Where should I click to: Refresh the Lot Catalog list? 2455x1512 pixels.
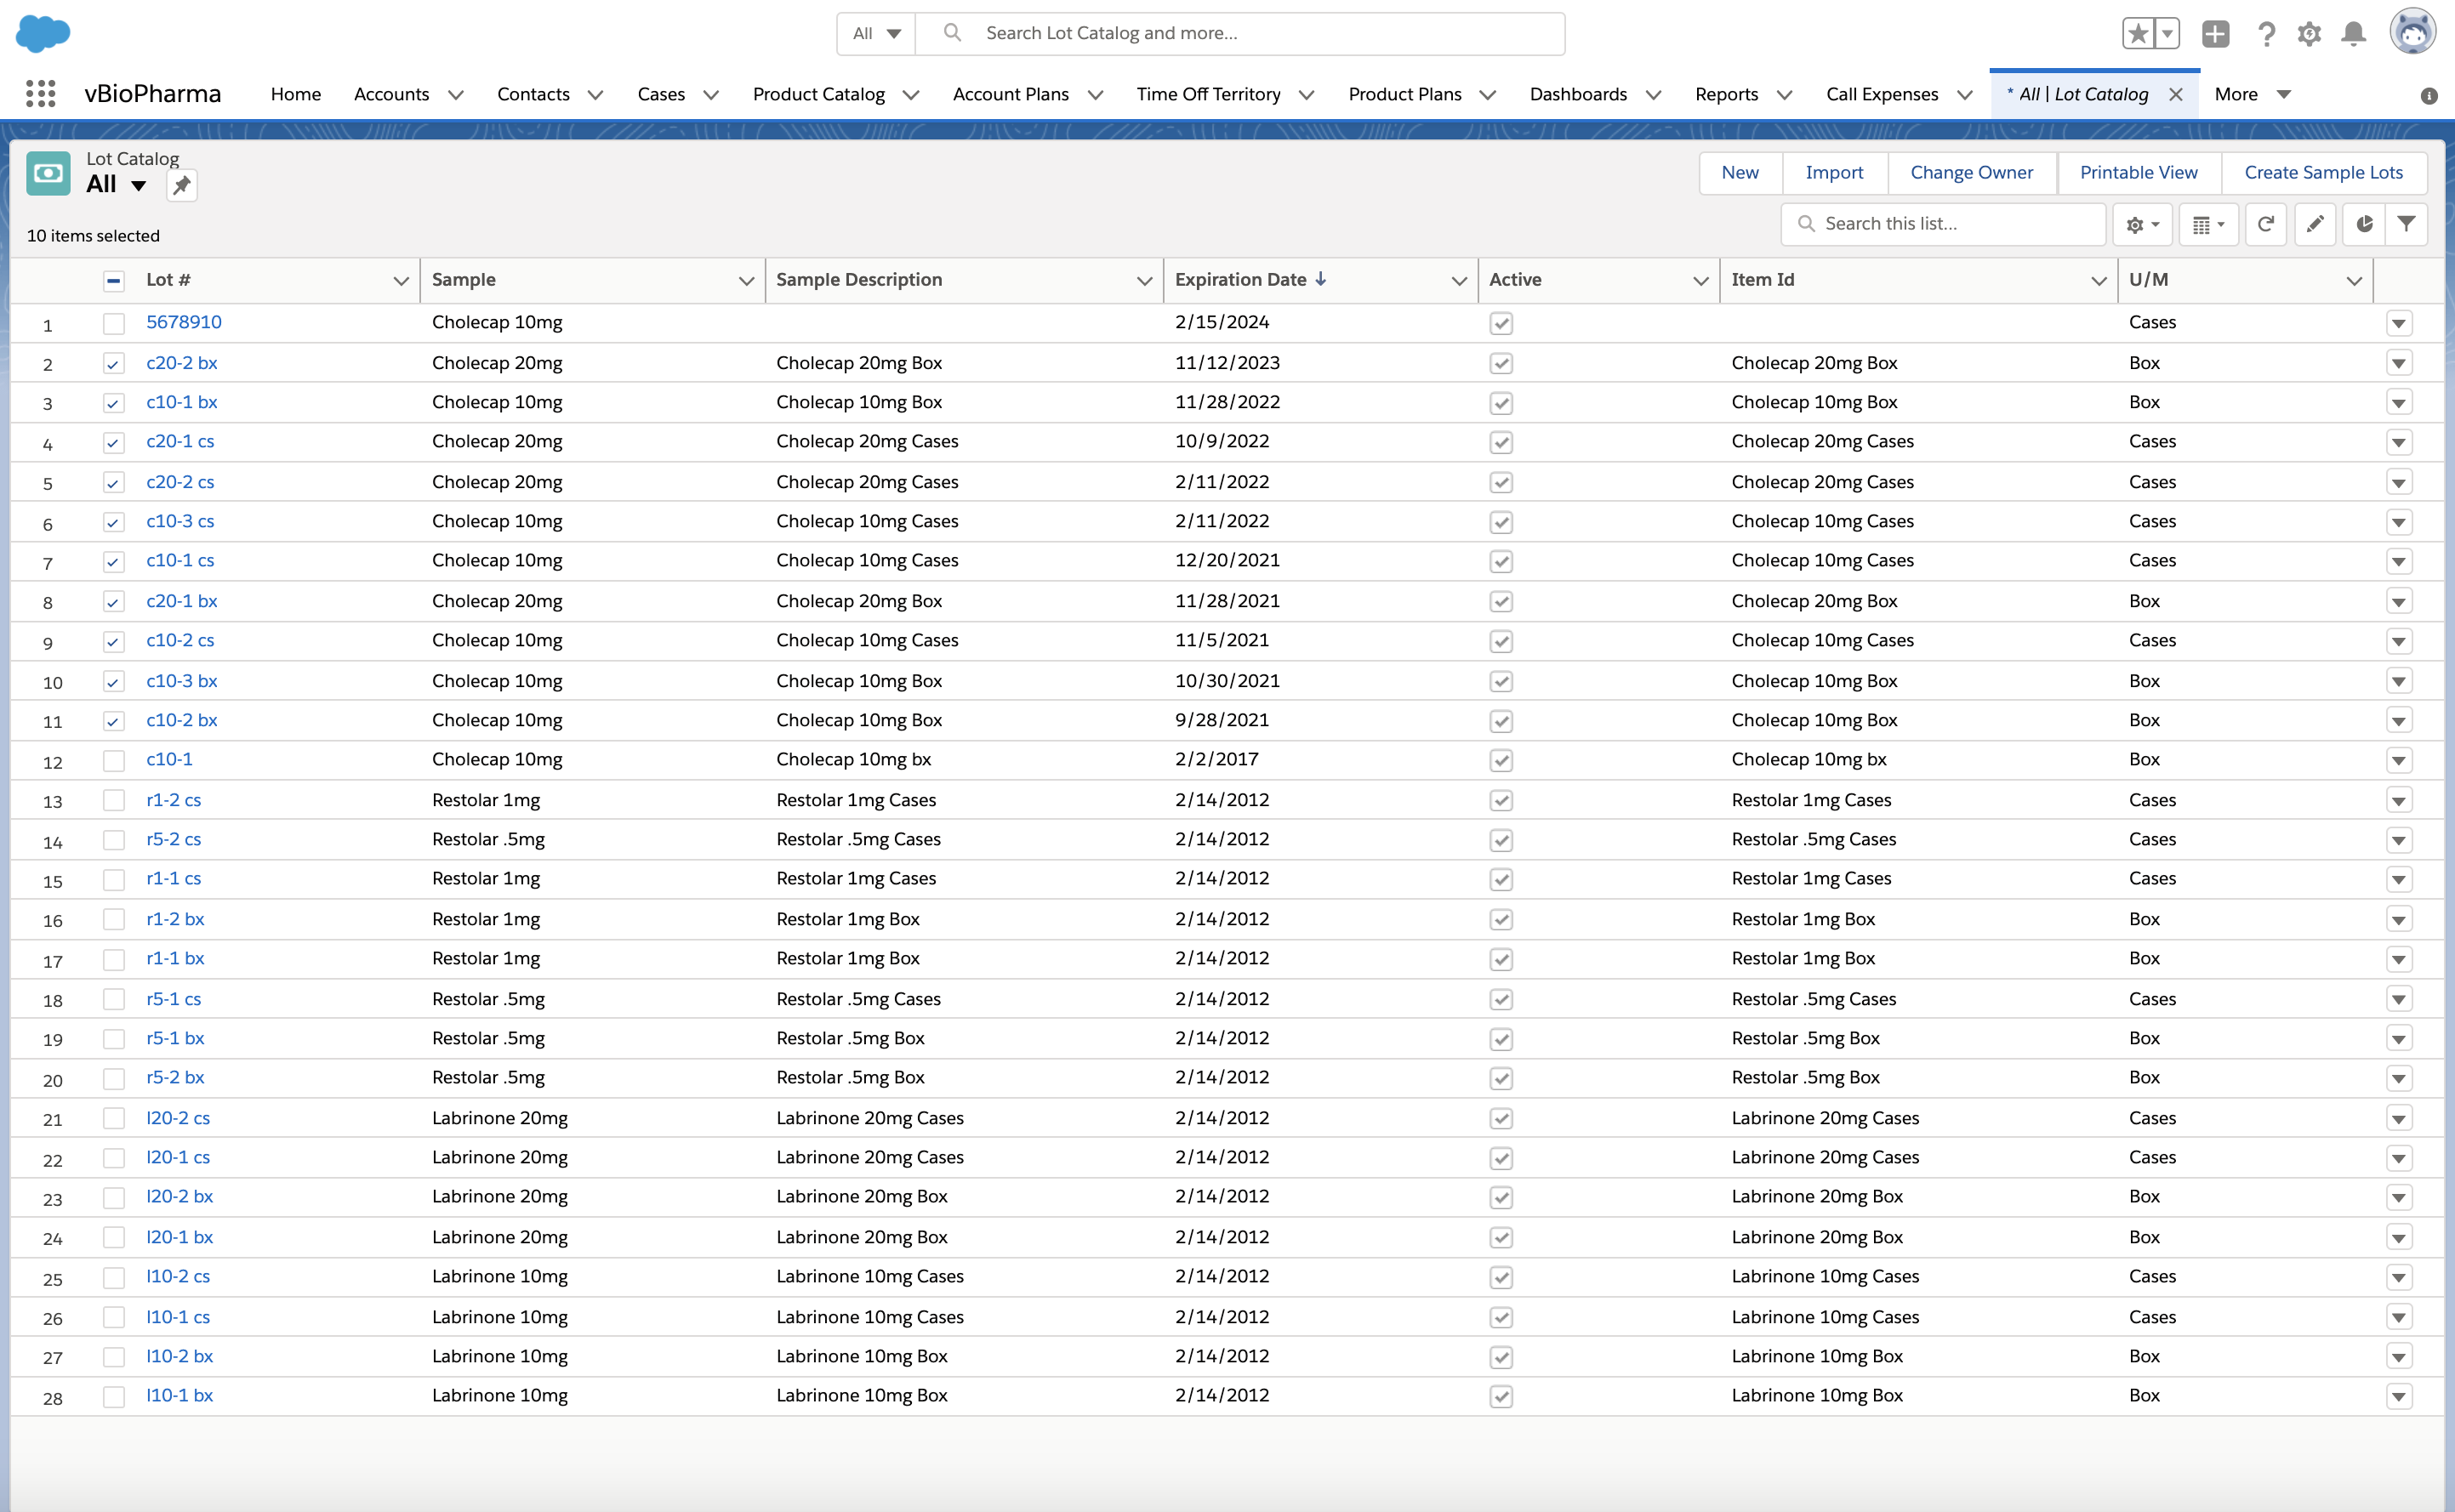(x=2265, y=224)
